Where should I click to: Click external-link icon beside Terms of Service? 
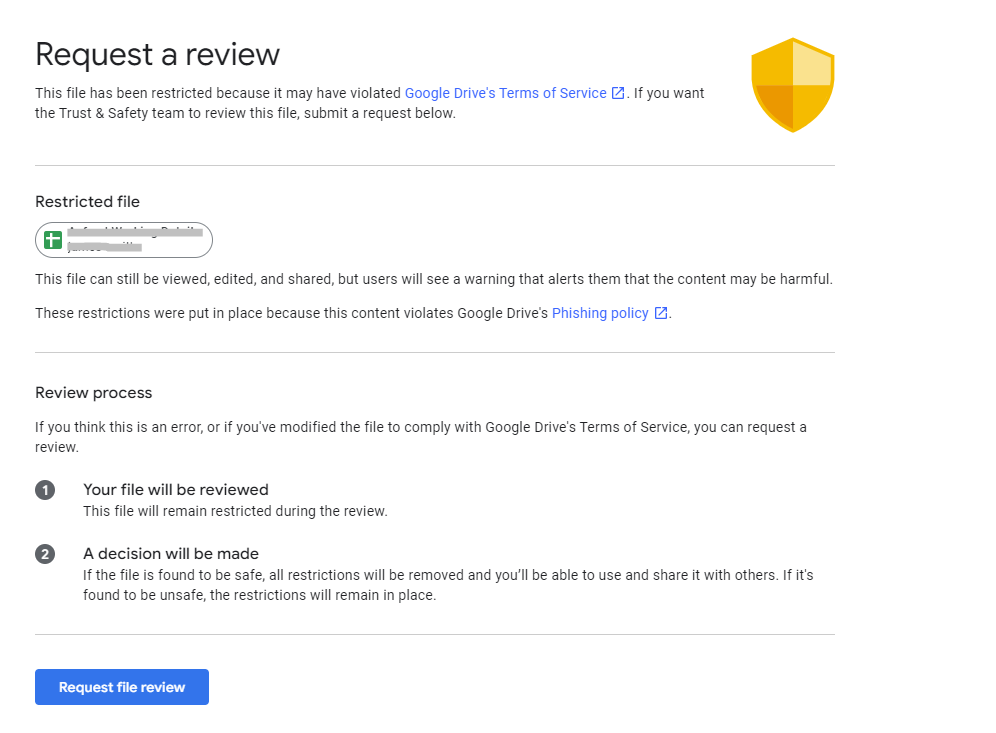tap(618, 93)
